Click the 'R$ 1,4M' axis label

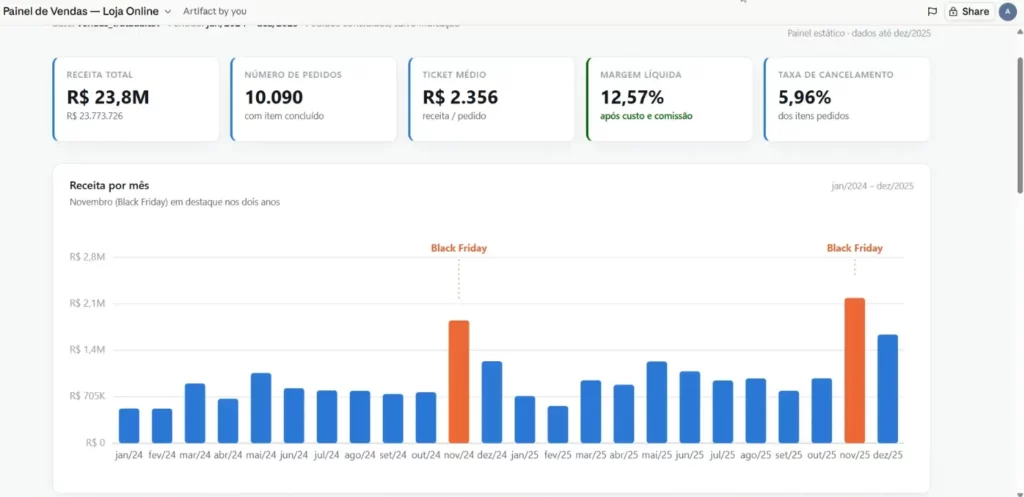tap(87, 350)
